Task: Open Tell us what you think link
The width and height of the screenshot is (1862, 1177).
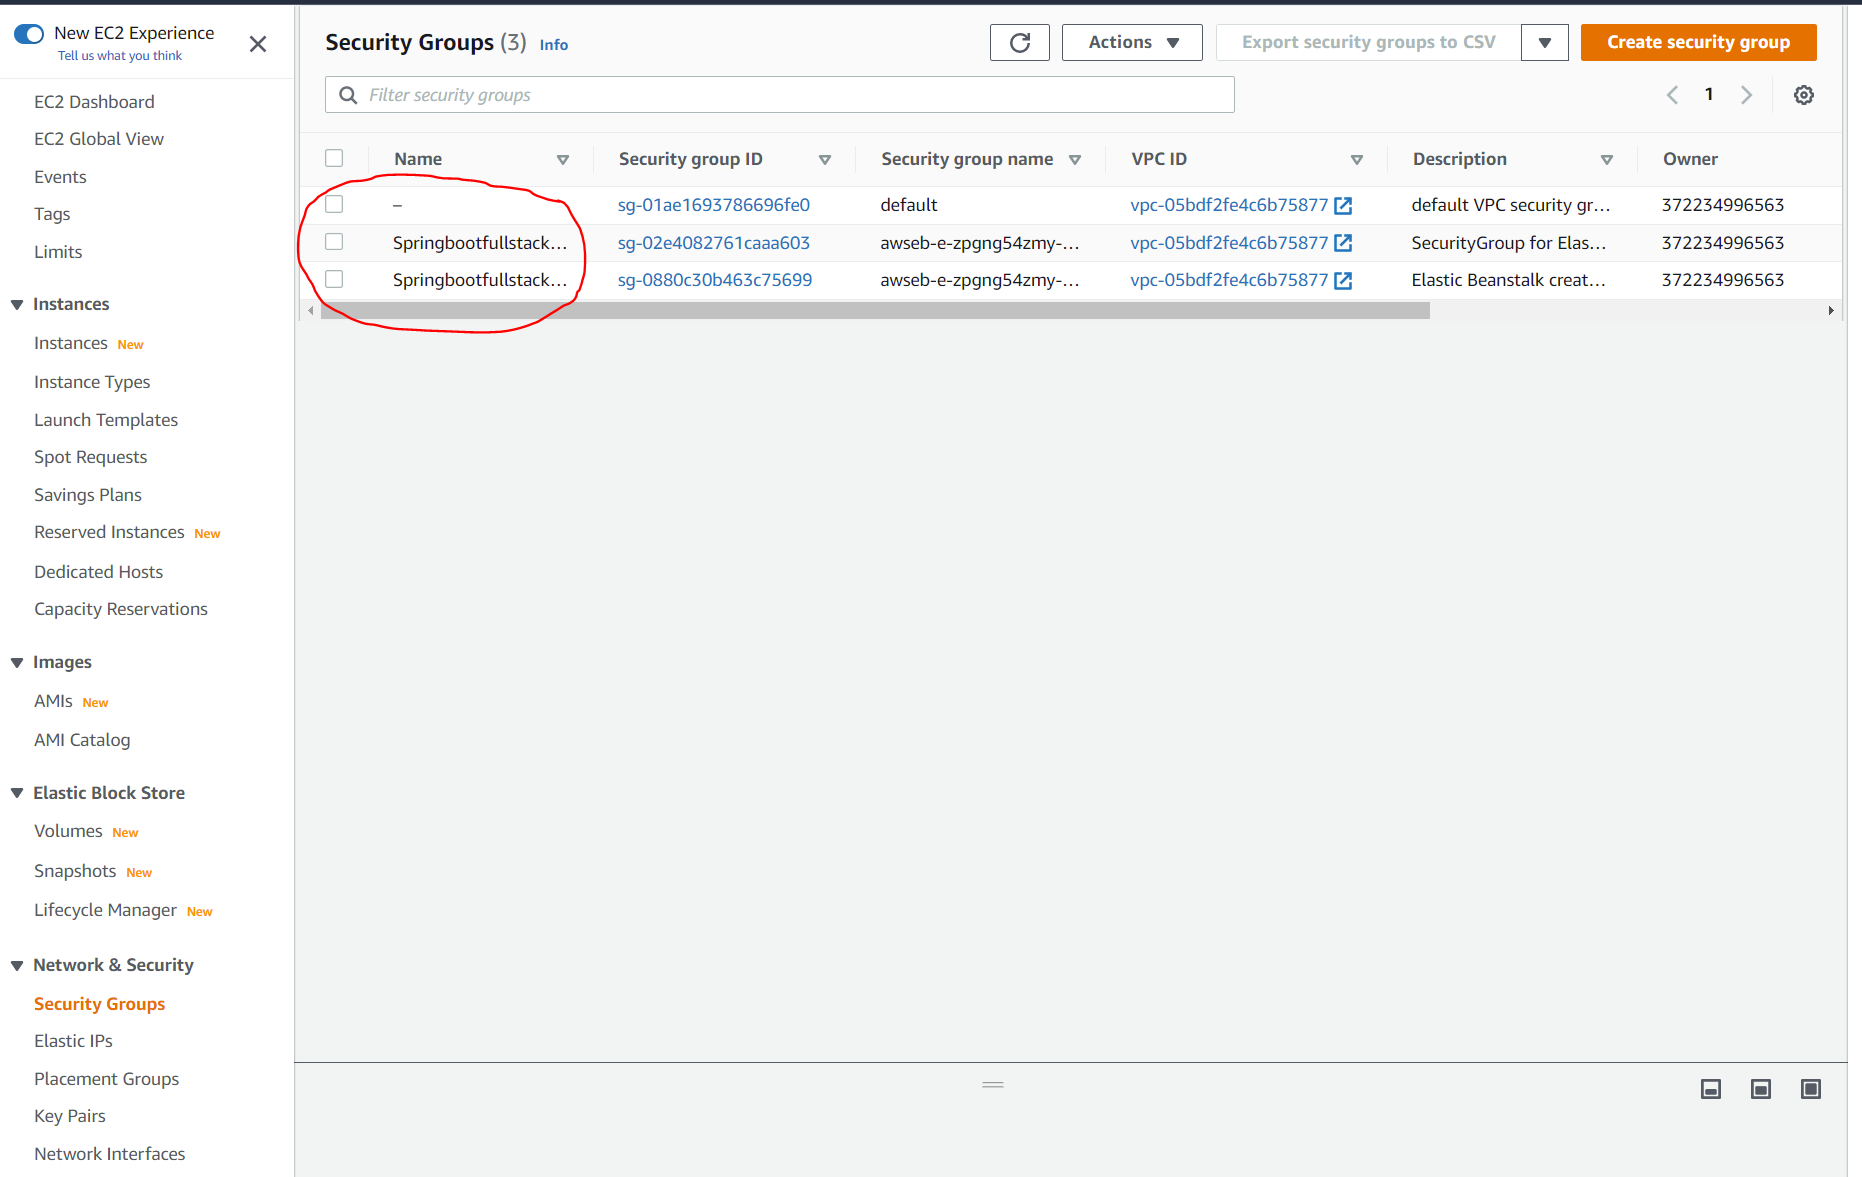Action: coord(120,56)
